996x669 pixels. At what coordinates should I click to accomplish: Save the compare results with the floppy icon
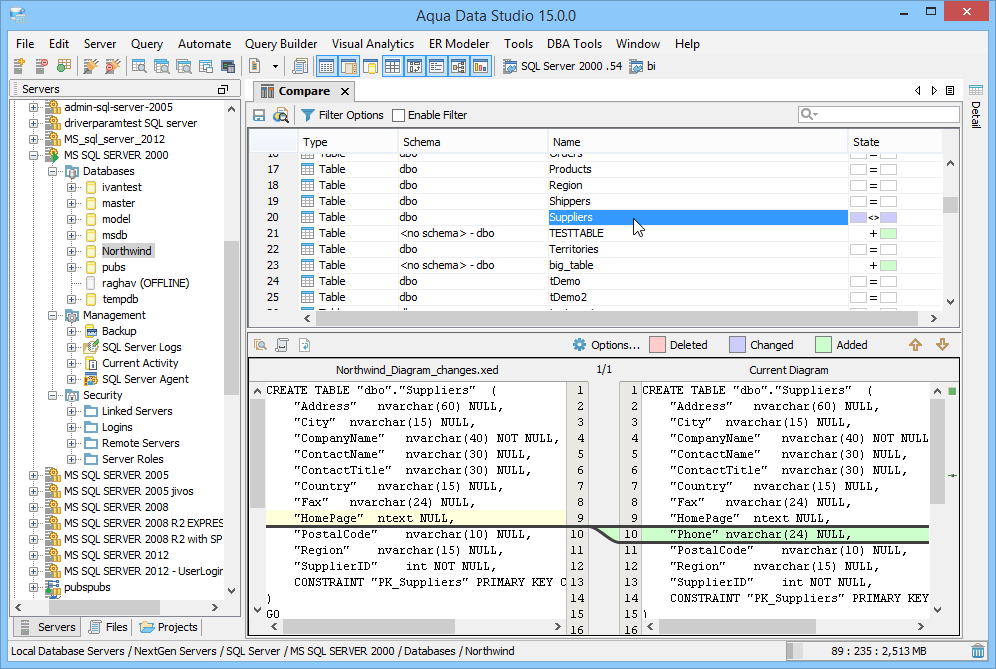[x=259, y=115]
